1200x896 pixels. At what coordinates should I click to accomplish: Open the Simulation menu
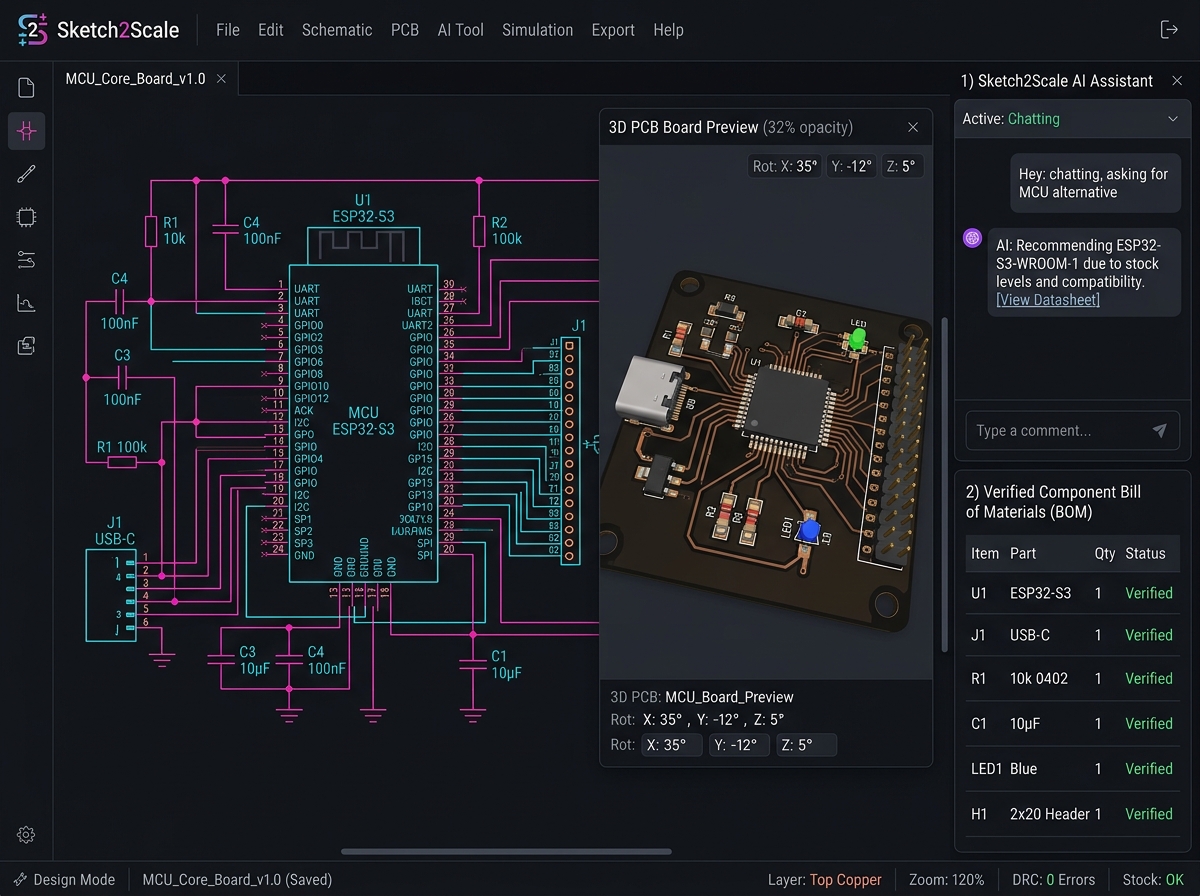pos(538,30)
